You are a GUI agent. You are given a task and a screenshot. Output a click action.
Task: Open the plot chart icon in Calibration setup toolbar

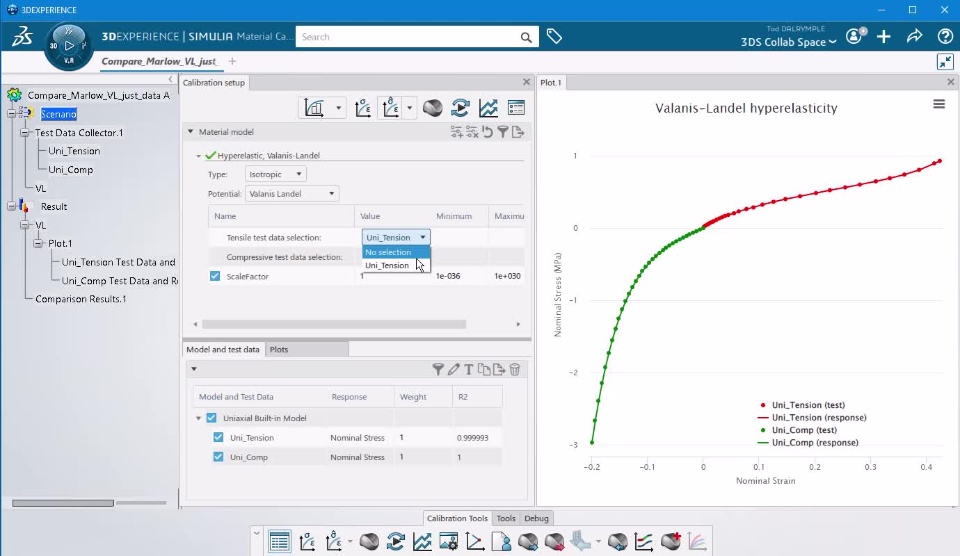tap(488, 108)
